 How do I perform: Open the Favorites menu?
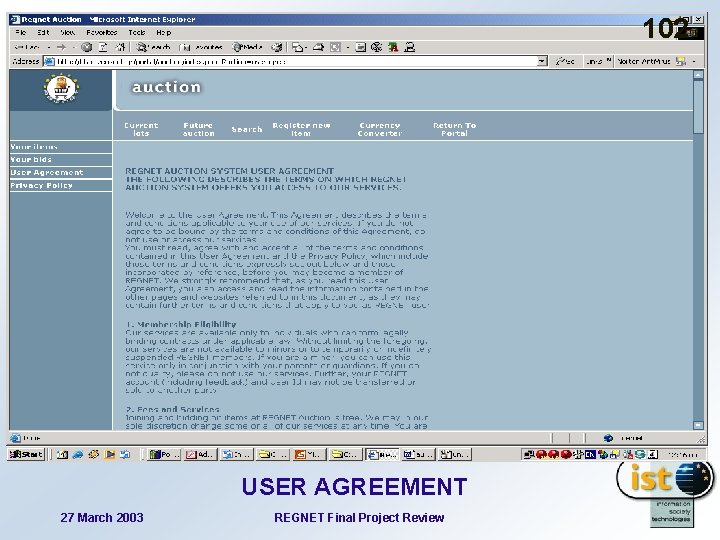[101, 33]
